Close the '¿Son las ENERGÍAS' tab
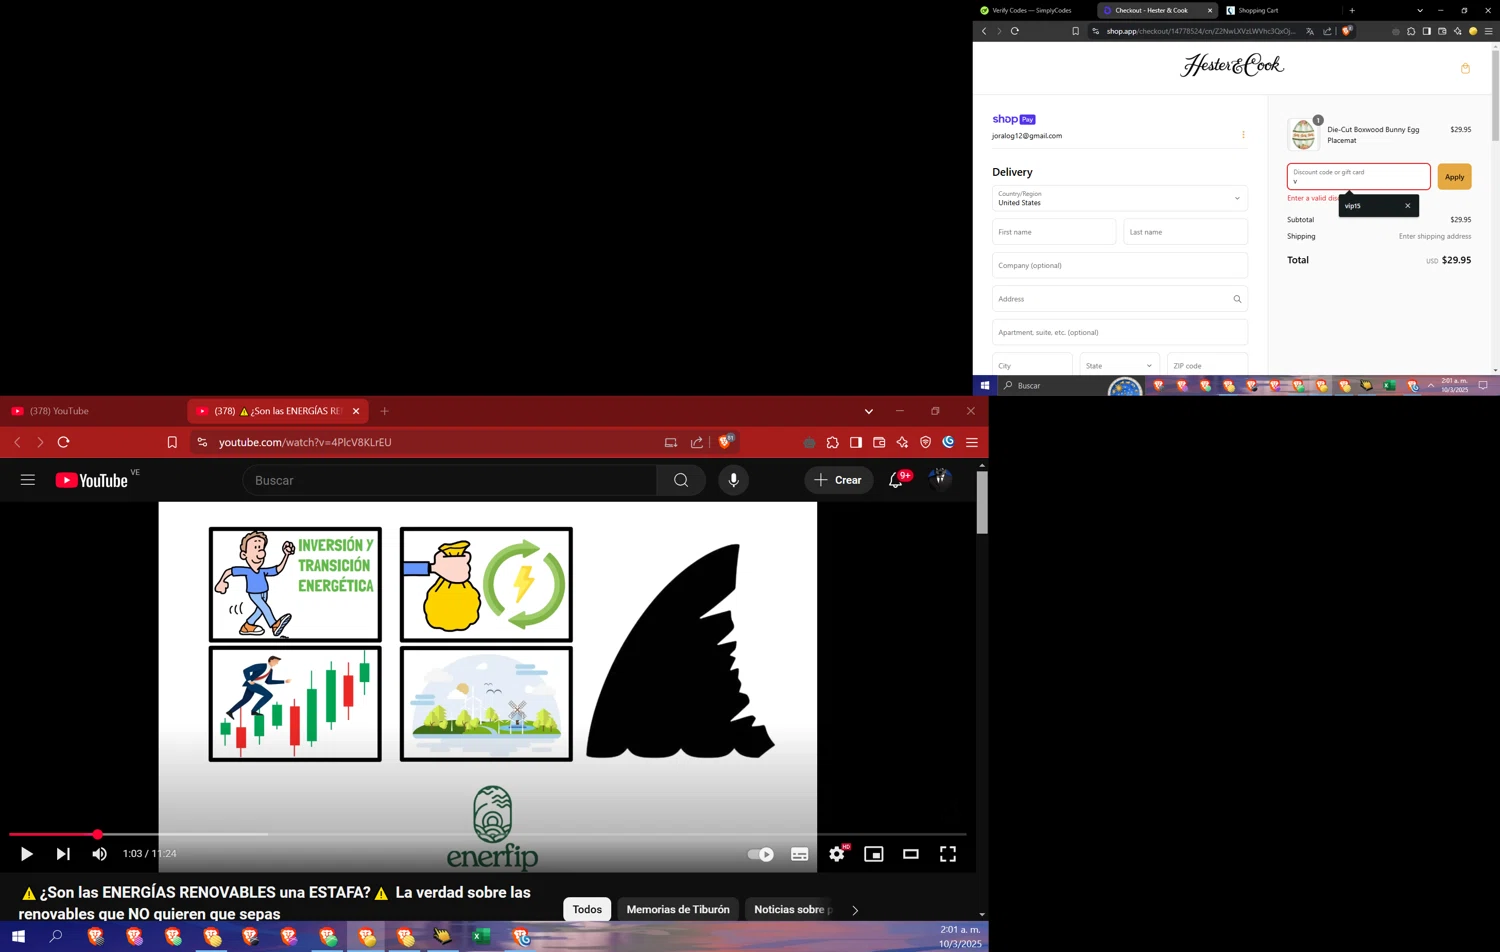 [x=356, y=411]
